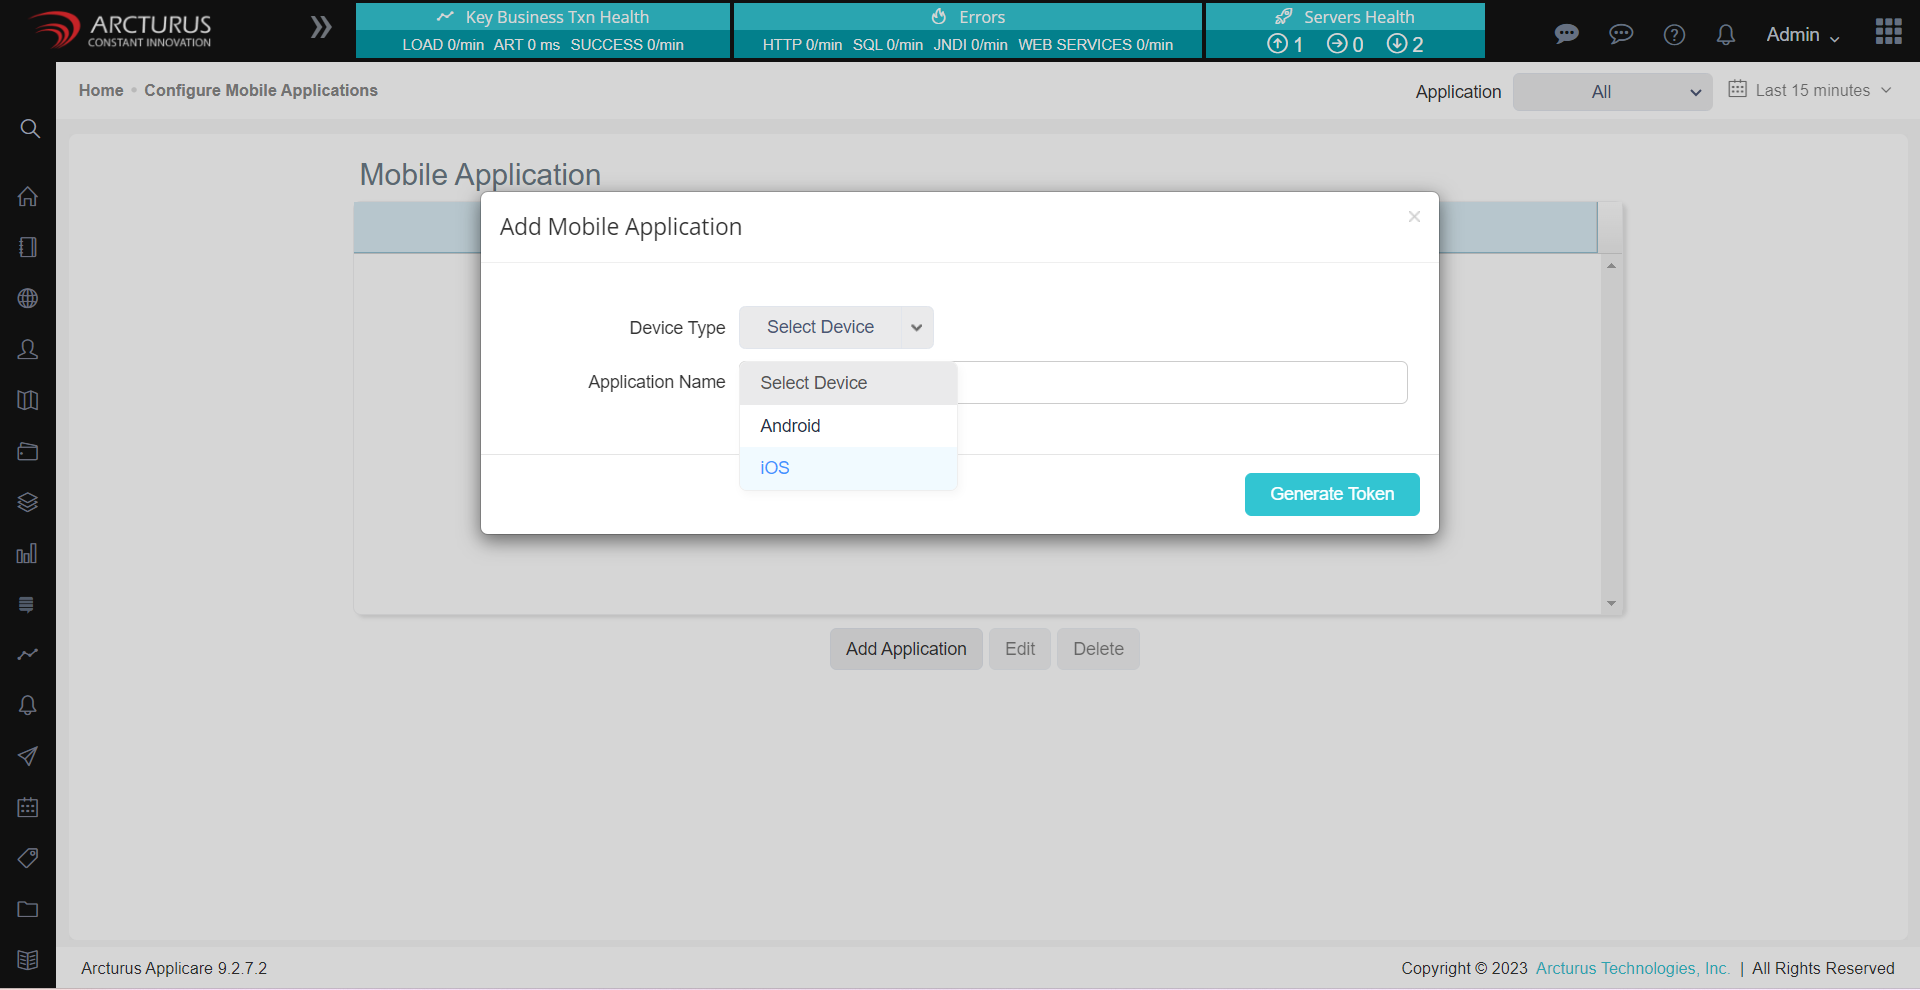Follow the Arcturus Technologies, Inc. link
Viewport: 1920px width, 990px height.
click(1632, 968)
